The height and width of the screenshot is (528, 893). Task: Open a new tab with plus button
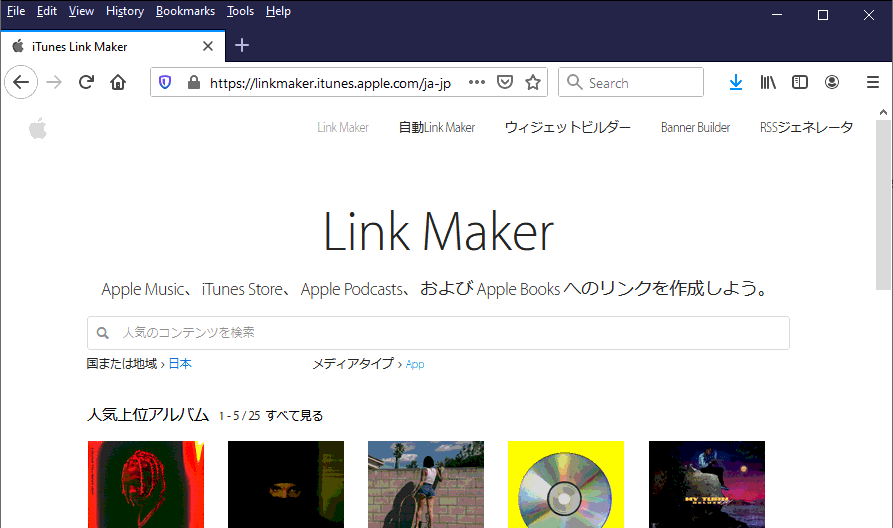[242, 46]
